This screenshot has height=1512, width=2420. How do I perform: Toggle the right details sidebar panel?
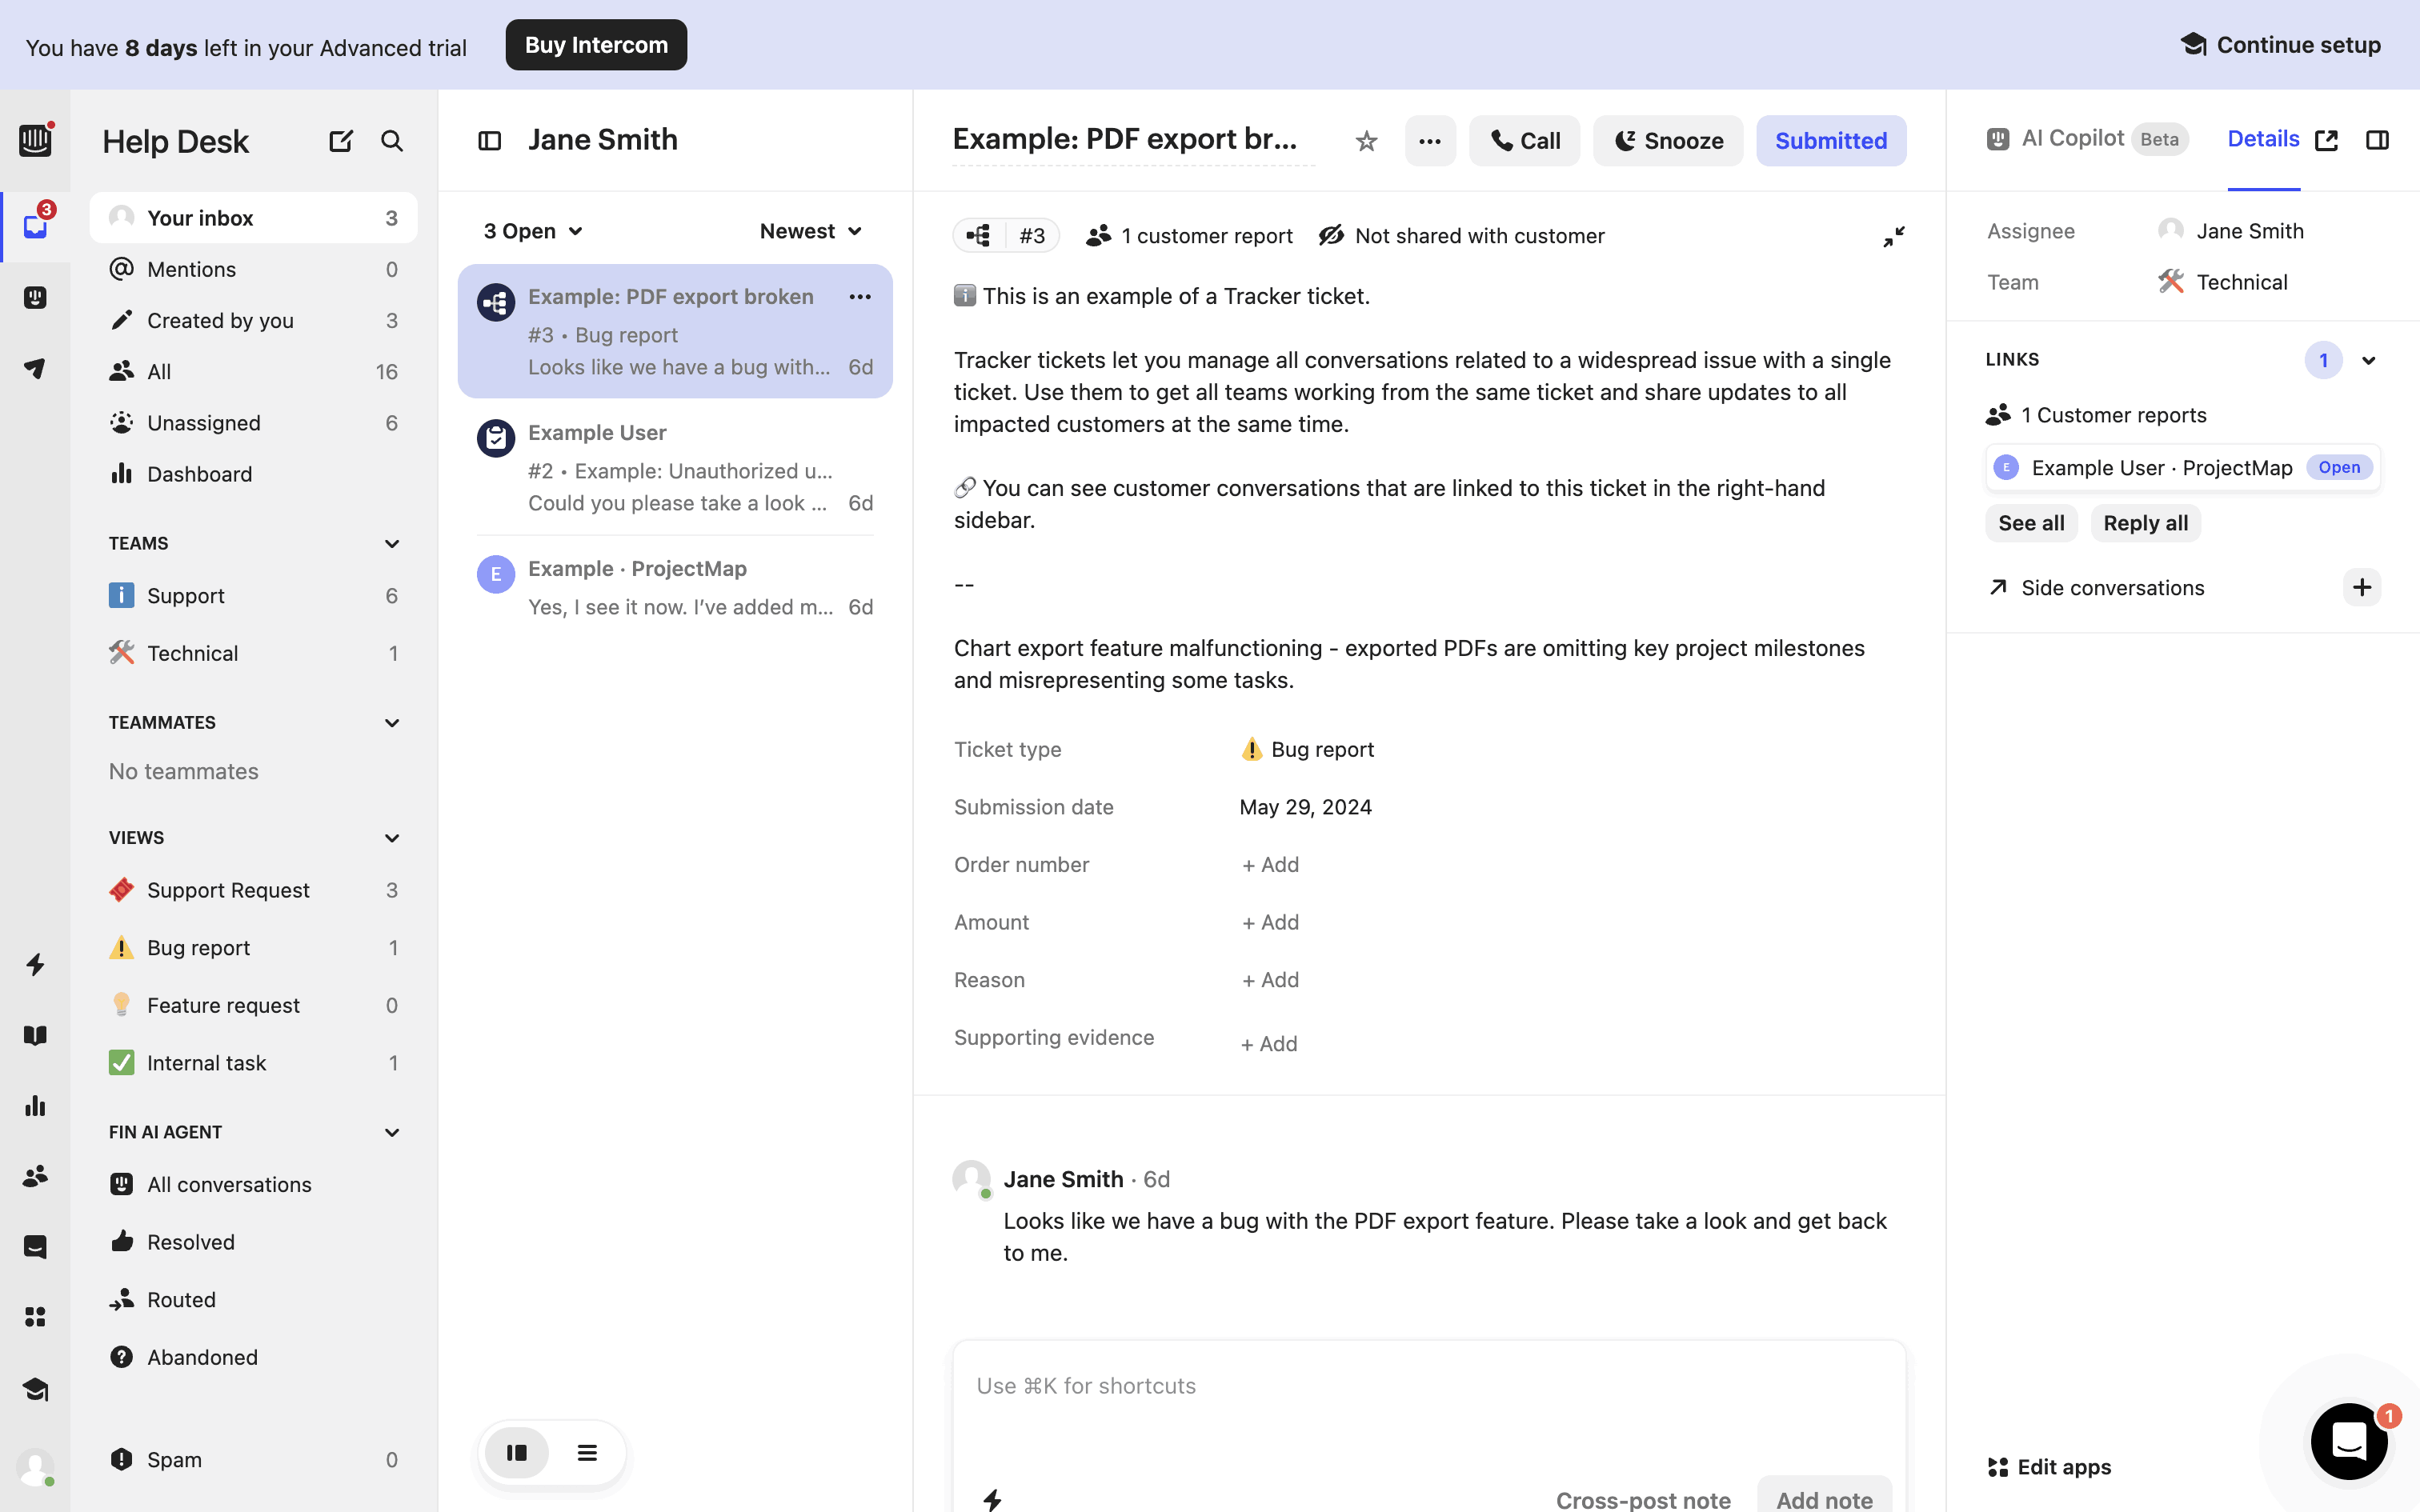coord(2377,141)
